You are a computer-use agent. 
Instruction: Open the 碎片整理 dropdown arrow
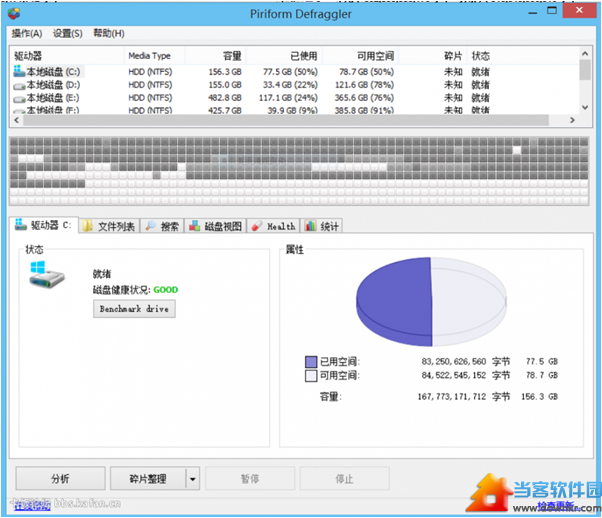pyautogui.click(x=193, y=478)
